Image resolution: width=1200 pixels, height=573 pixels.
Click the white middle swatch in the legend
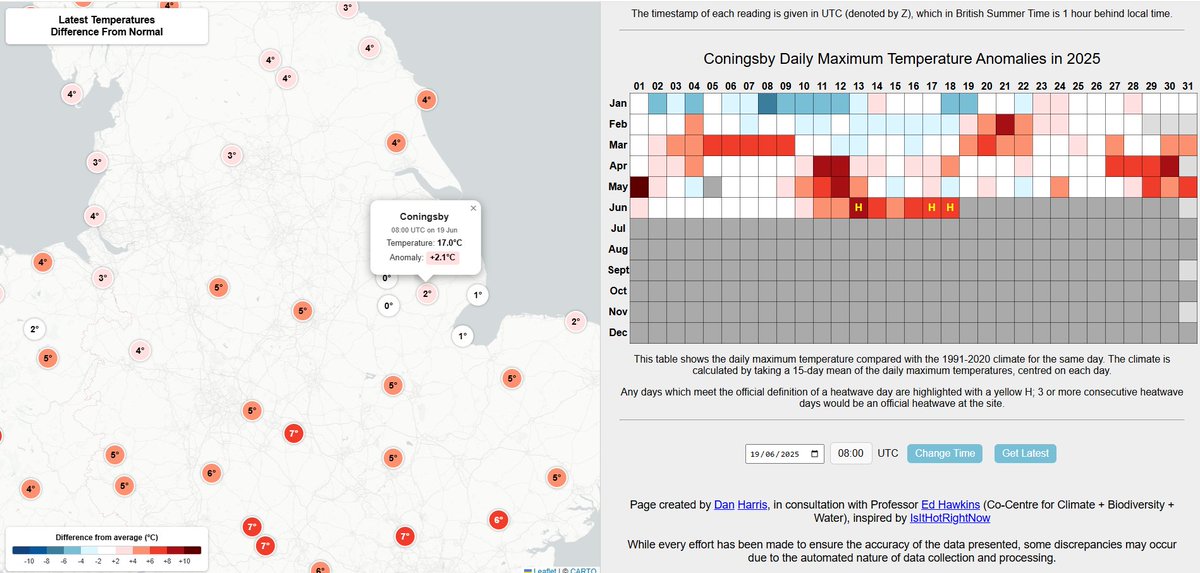click(107, 550)
